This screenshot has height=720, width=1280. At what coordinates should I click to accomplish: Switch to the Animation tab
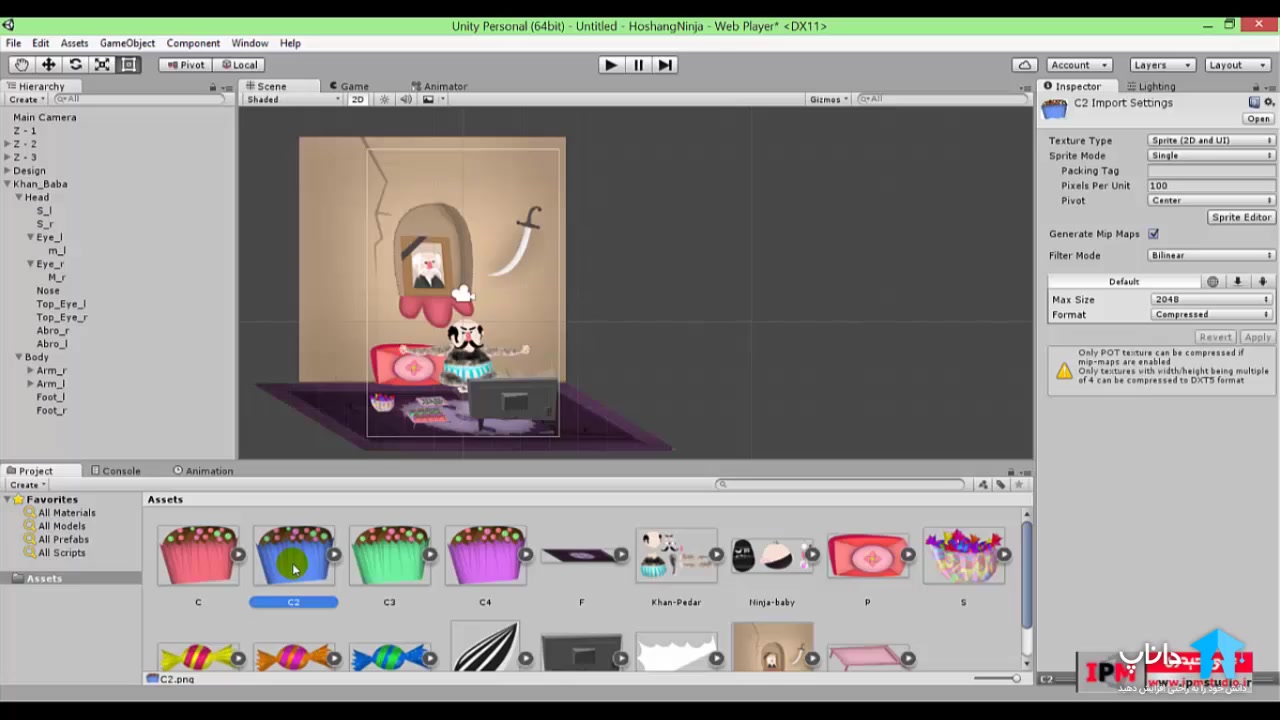[203, 471]
